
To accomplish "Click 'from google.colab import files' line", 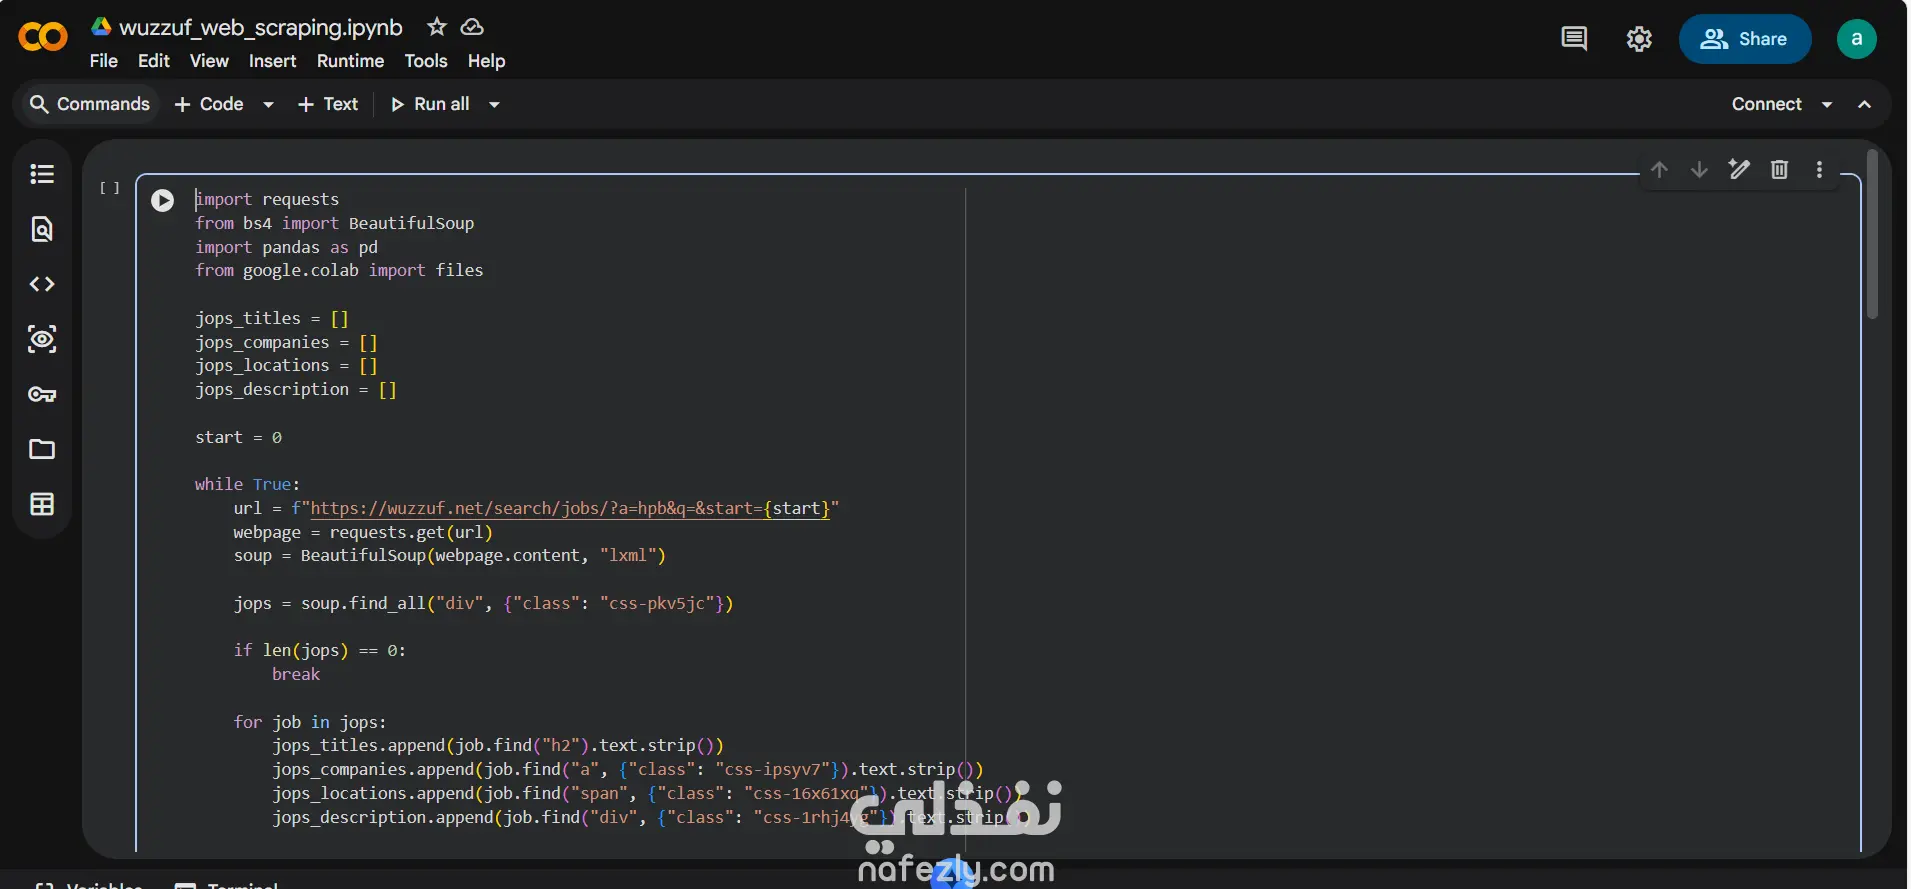I will point(339,270).
